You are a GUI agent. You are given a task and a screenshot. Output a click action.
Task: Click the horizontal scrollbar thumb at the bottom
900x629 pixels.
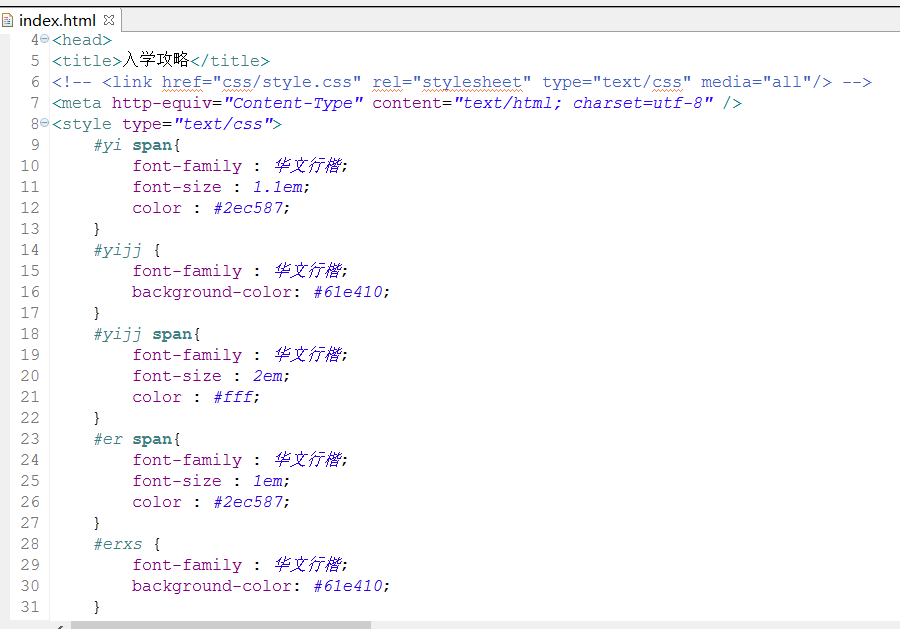[x=221, y=624]
